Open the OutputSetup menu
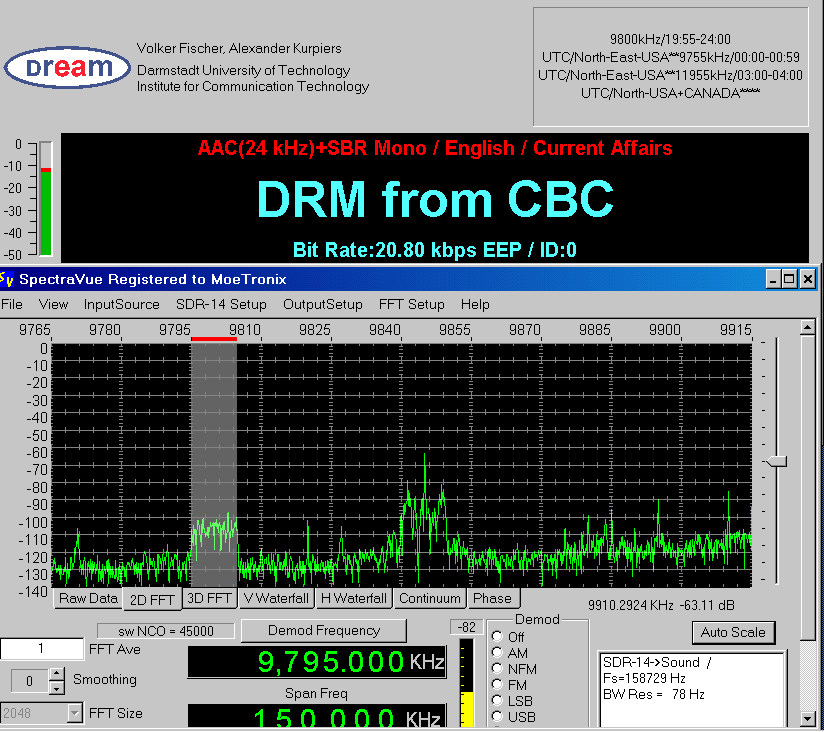Screen dimensions: 824x732 coord(323,304)
